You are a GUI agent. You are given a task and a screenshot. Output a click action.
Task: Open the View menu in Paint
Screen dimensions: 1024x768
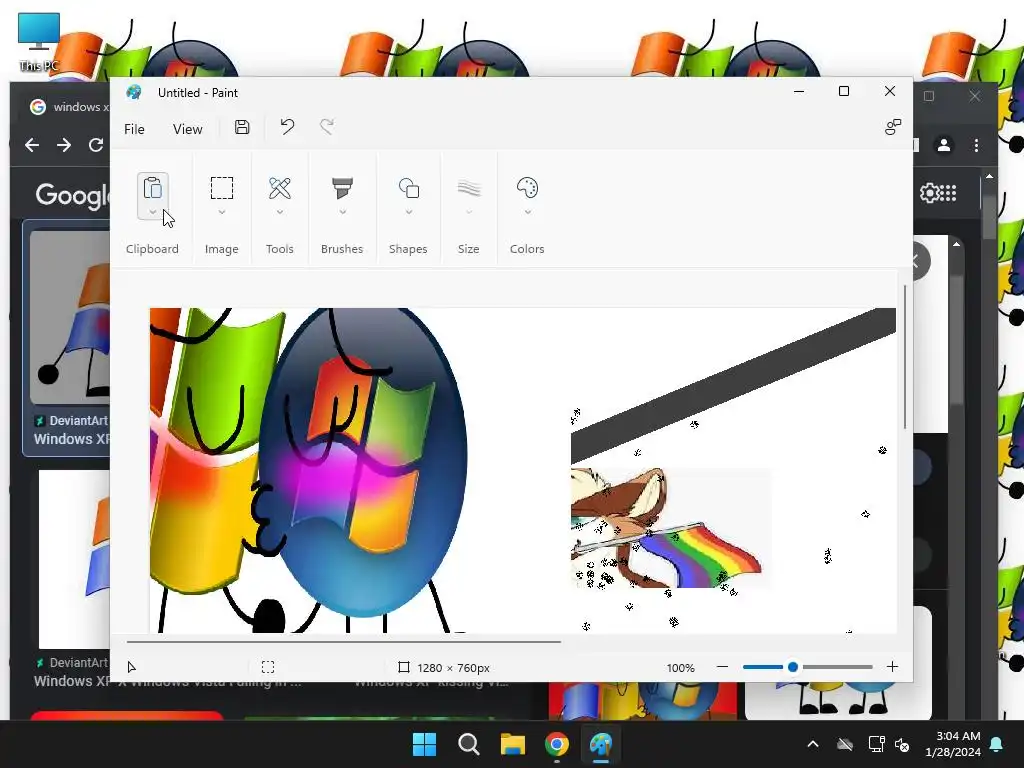tap(187, 129)
